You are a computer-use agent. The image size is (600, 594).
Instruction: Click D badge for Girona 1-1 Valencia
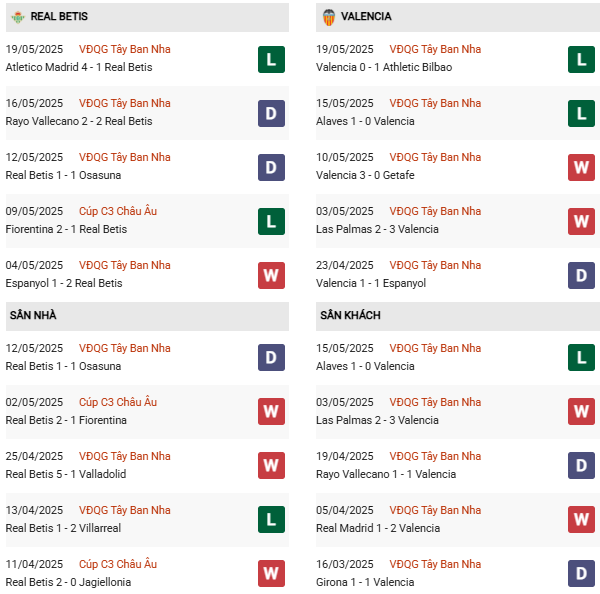(582, 574)
